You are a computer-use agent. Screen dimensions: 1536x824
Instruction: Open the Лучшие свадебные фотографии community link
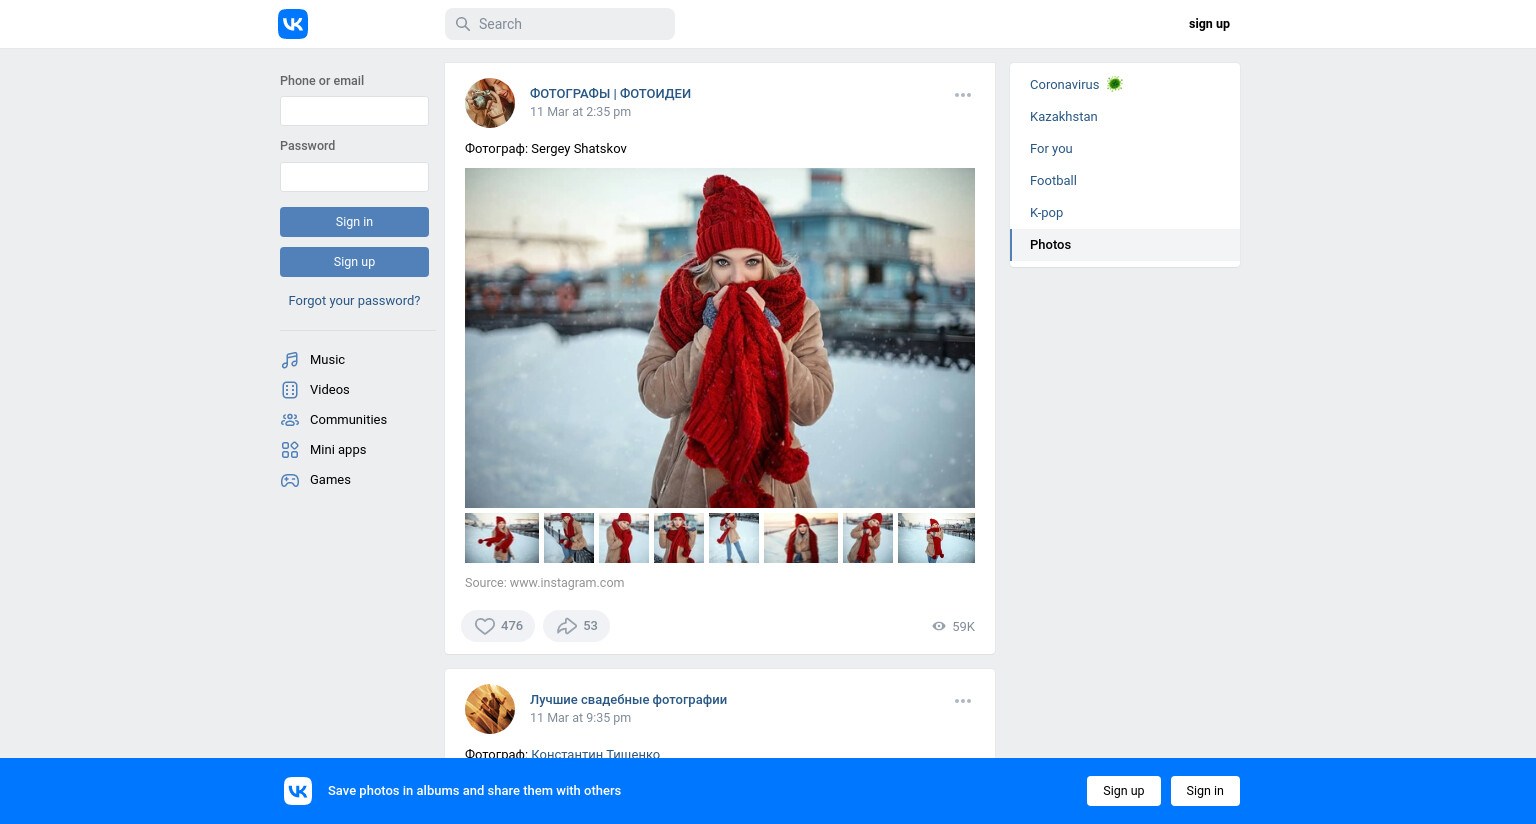tap(628, 700)
